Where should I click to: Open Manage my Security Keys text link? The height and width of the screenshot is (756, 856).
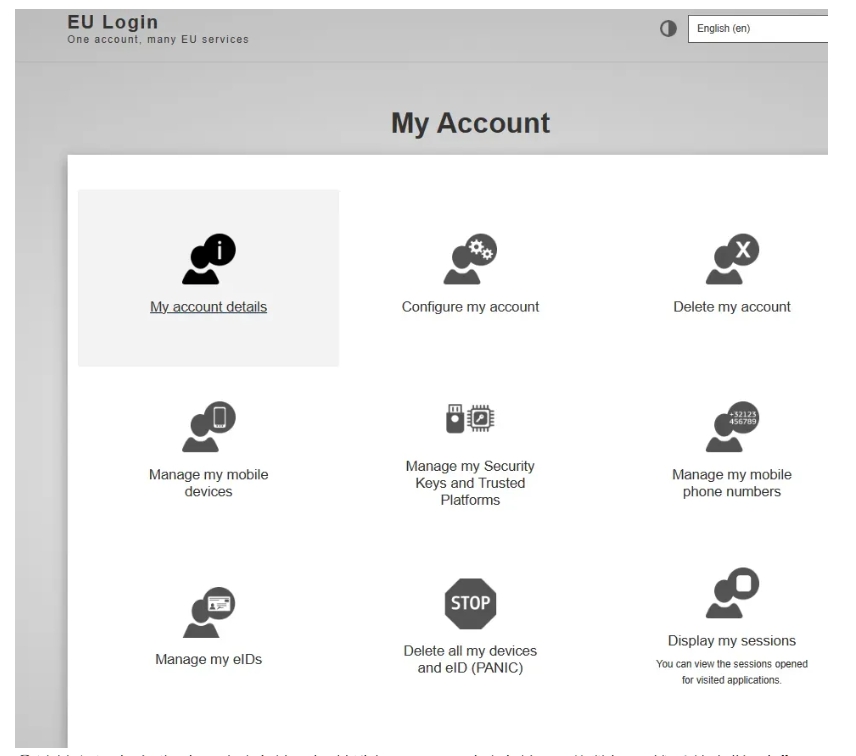tap(470, 483)
